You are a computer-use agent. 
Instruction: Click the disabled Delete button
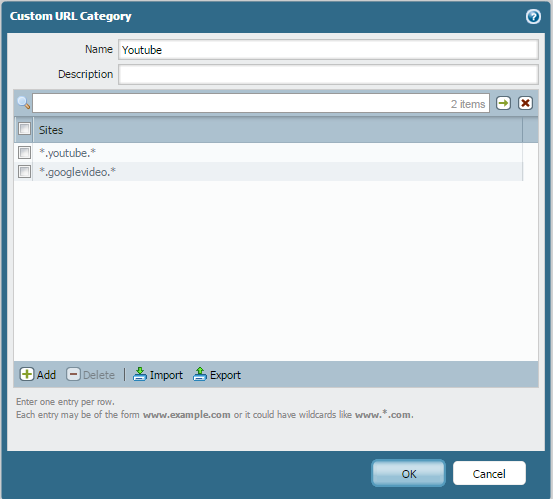(x=91, y=375)
